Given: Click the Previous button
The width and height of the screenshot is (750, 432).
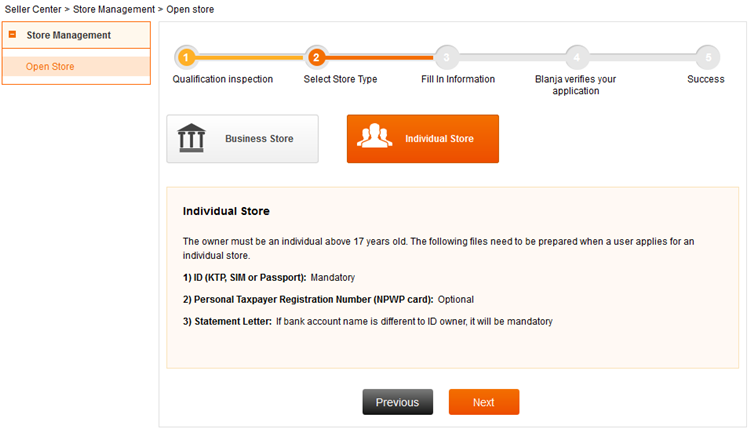Looking at the screenshot, I should pyautogui.click(x=397, y=402).
